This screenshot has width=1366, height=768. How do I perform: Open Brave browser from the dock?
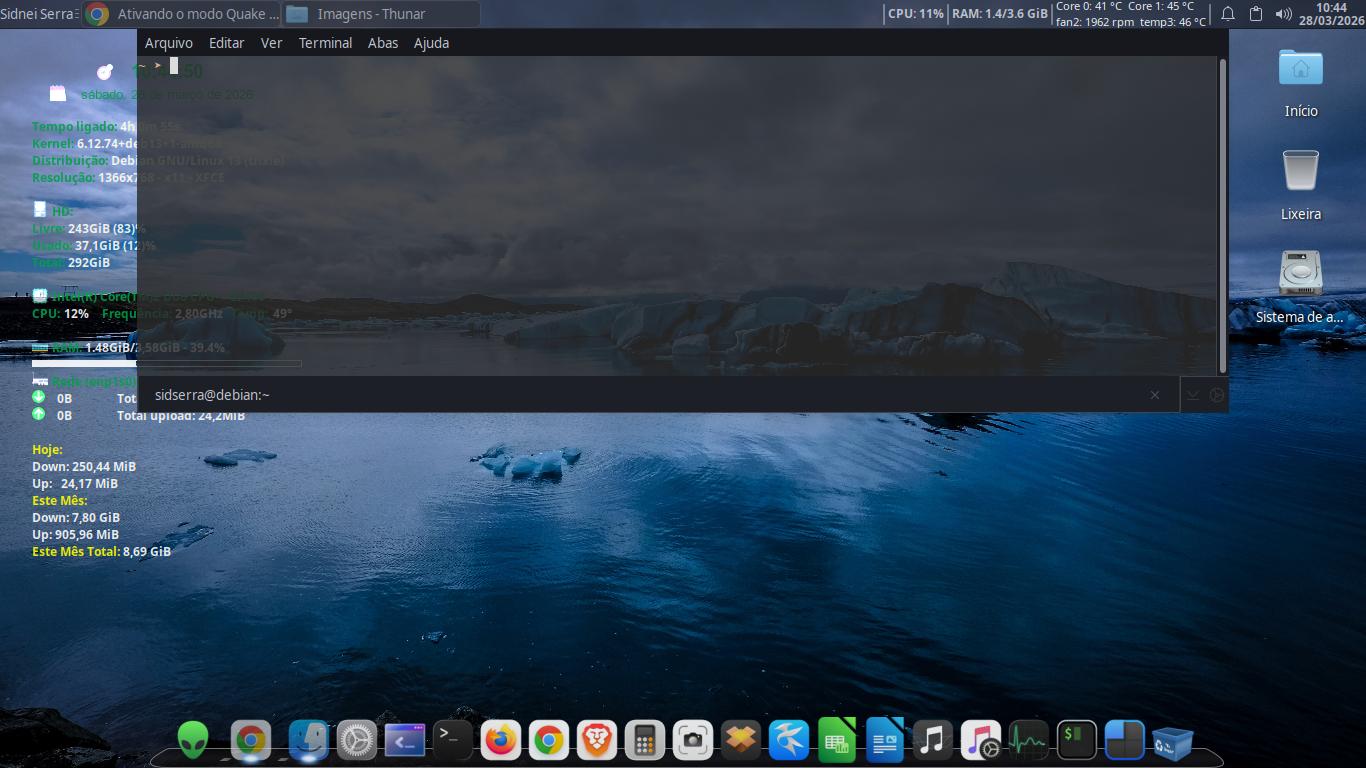click(597, 741)
